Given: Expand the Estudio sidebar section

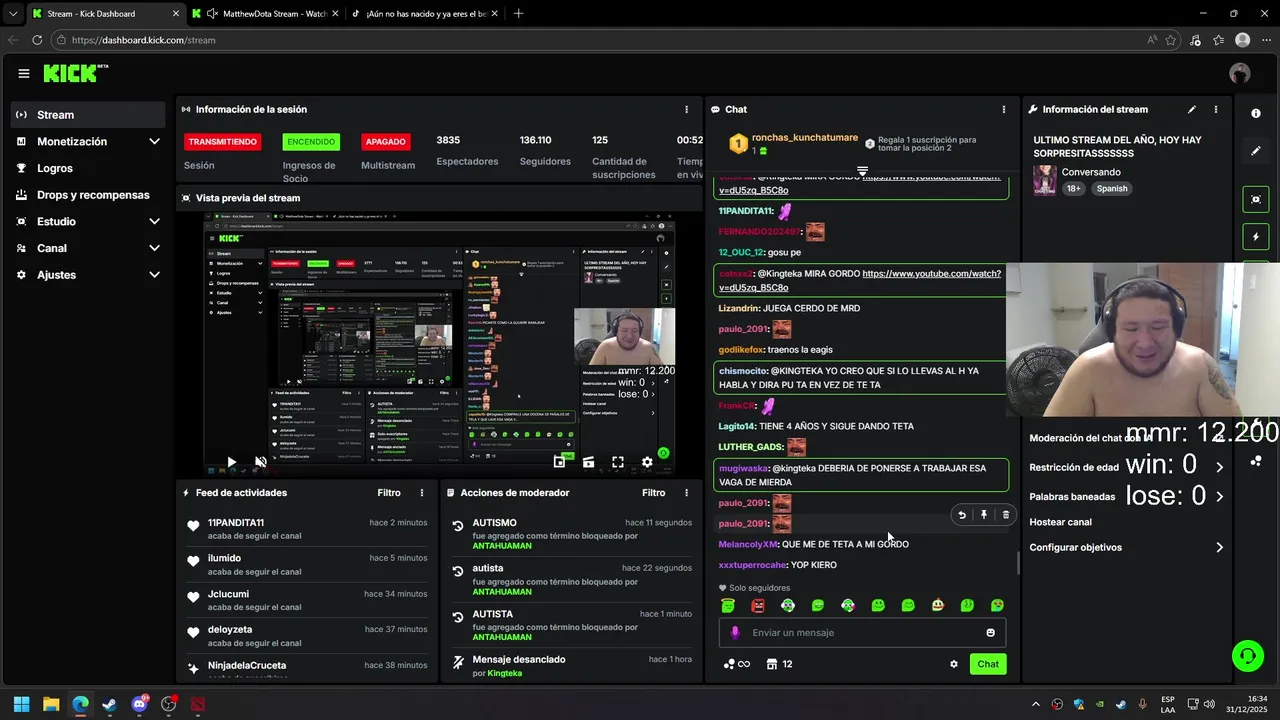Looking at the screenshot, I should [x=89, y=222].
